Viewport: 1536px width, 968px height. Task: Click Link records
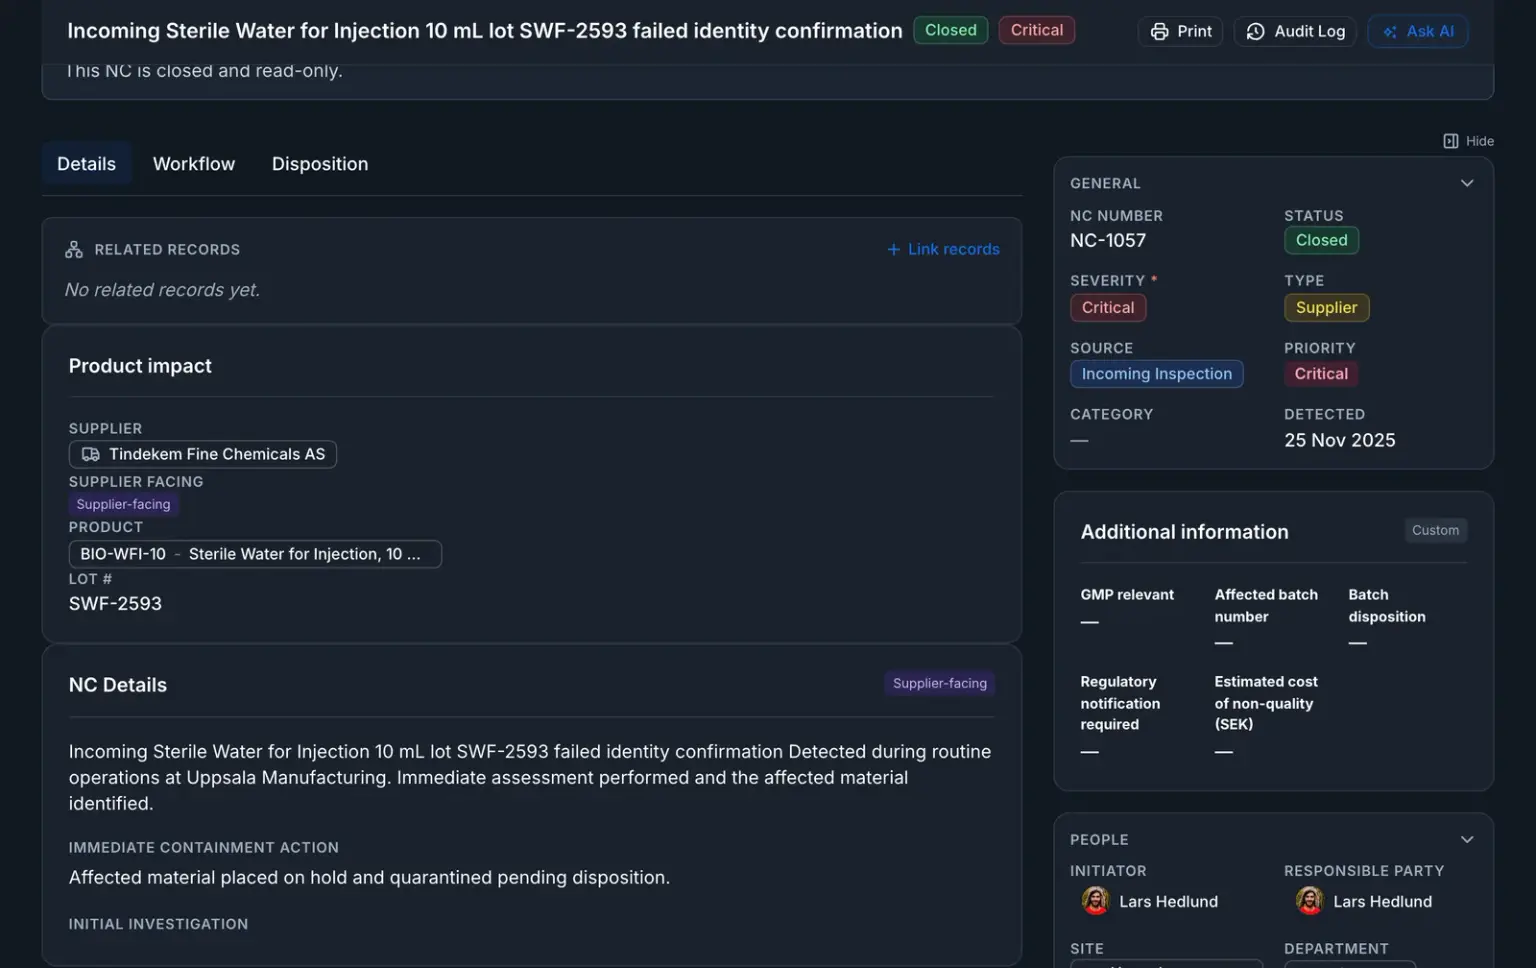(x=943, y=249)
